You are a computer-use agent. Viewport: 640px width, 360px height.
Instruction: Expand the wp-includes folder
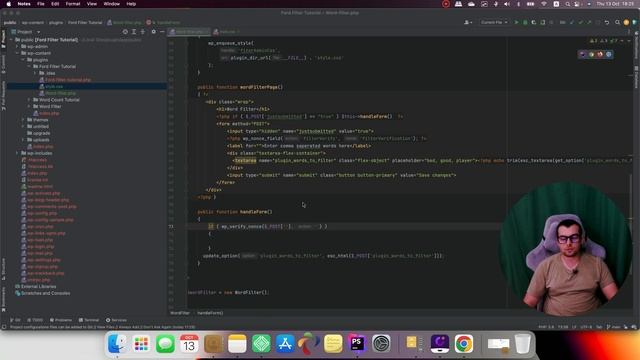pos(18,153)
